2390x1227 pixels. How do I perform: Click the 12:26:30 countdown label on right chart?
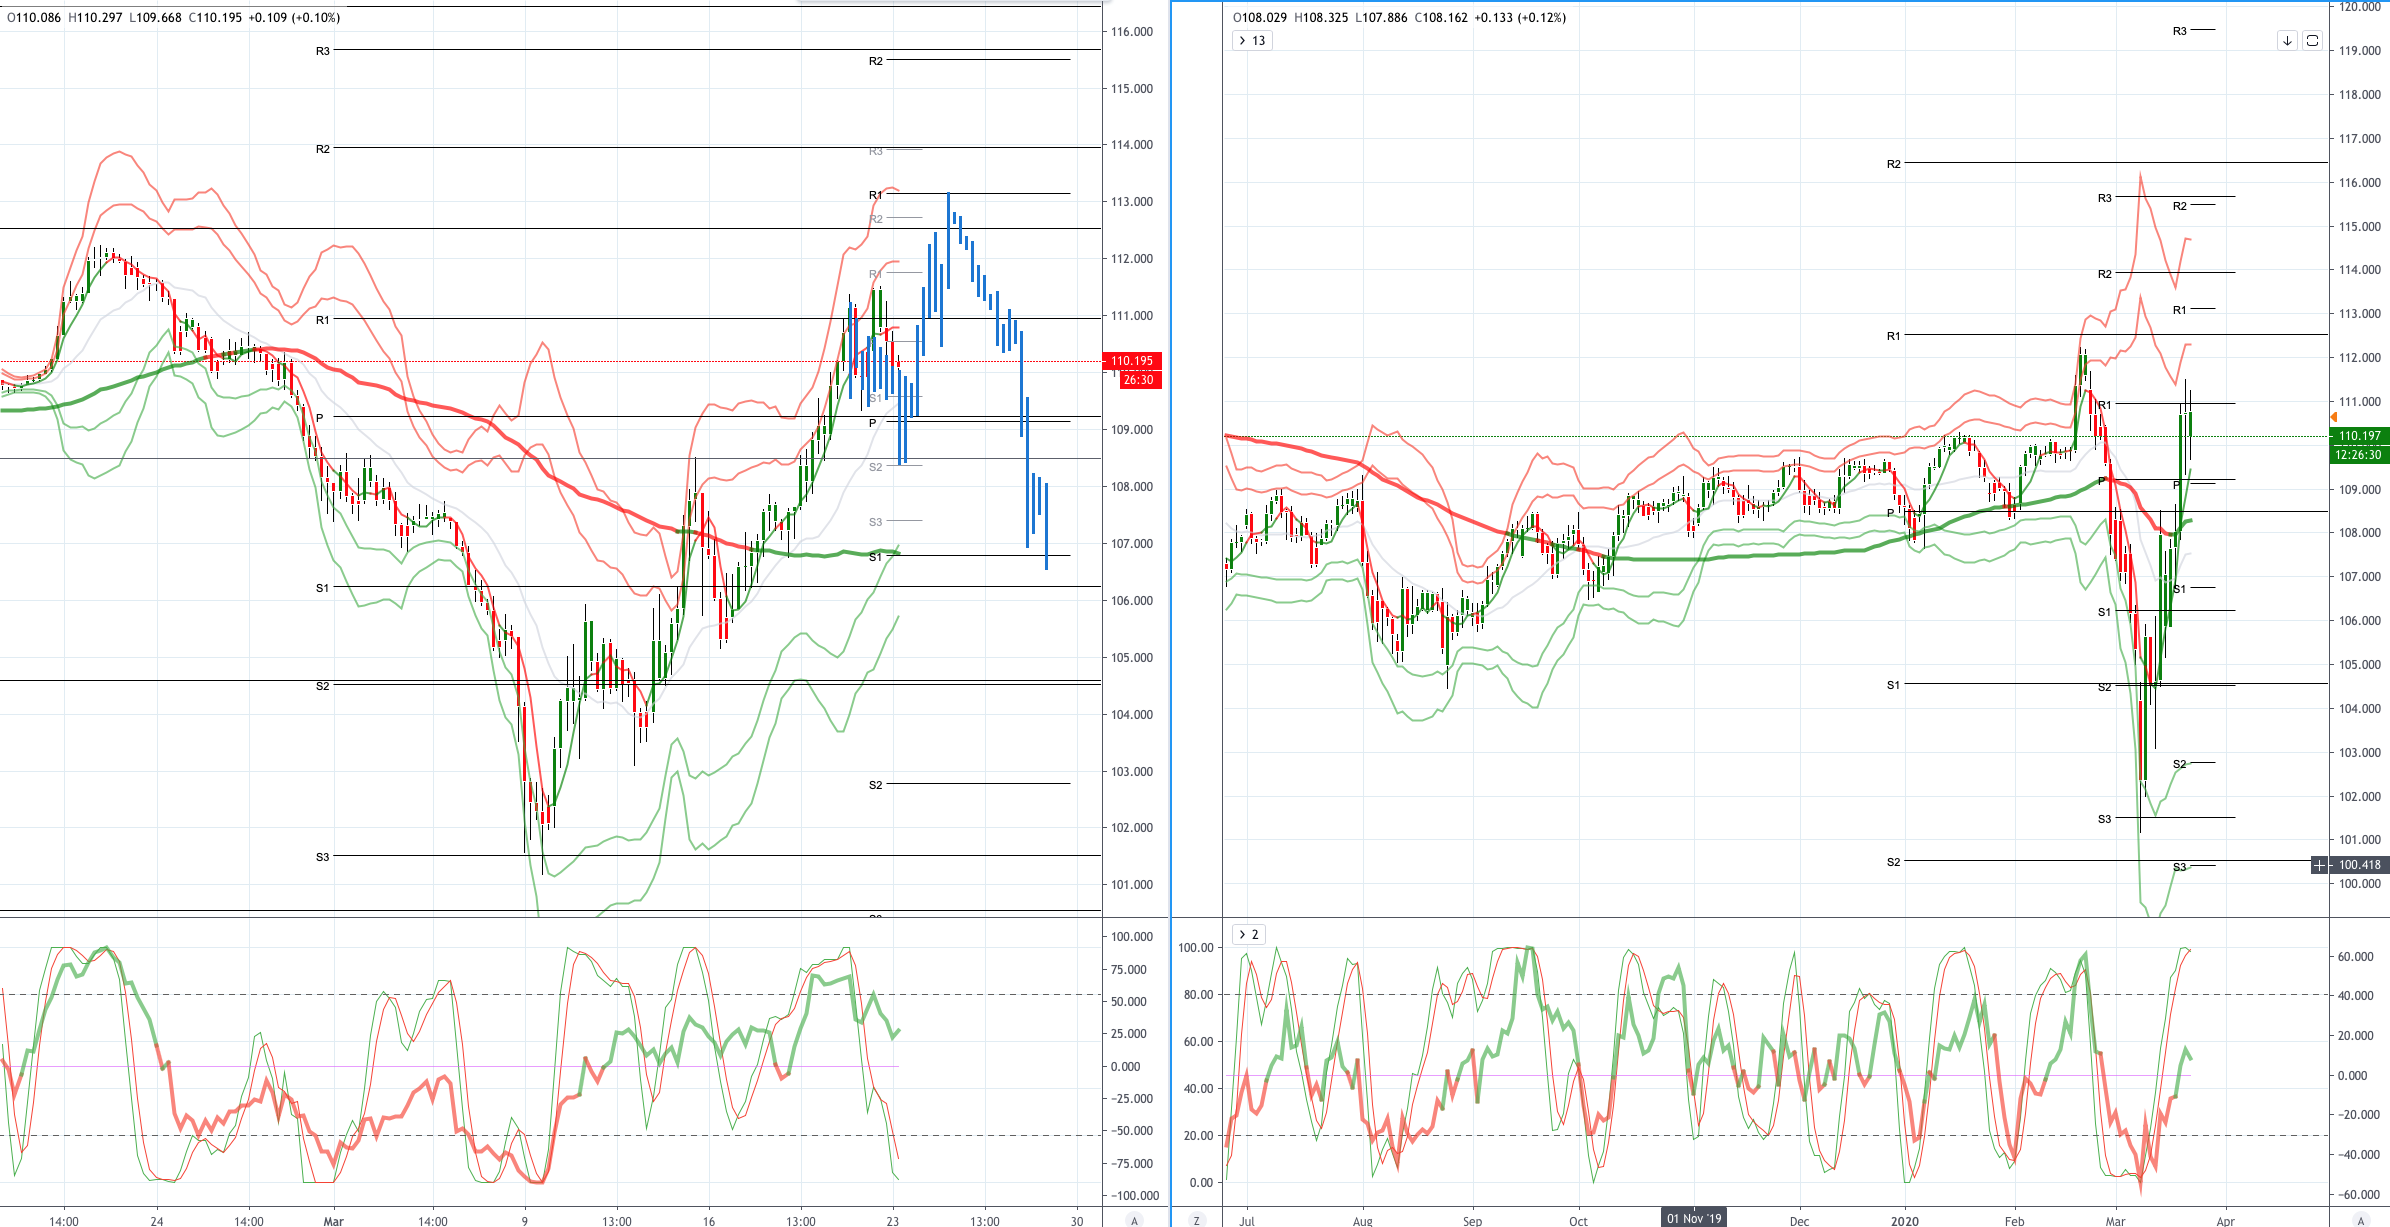2360,455
